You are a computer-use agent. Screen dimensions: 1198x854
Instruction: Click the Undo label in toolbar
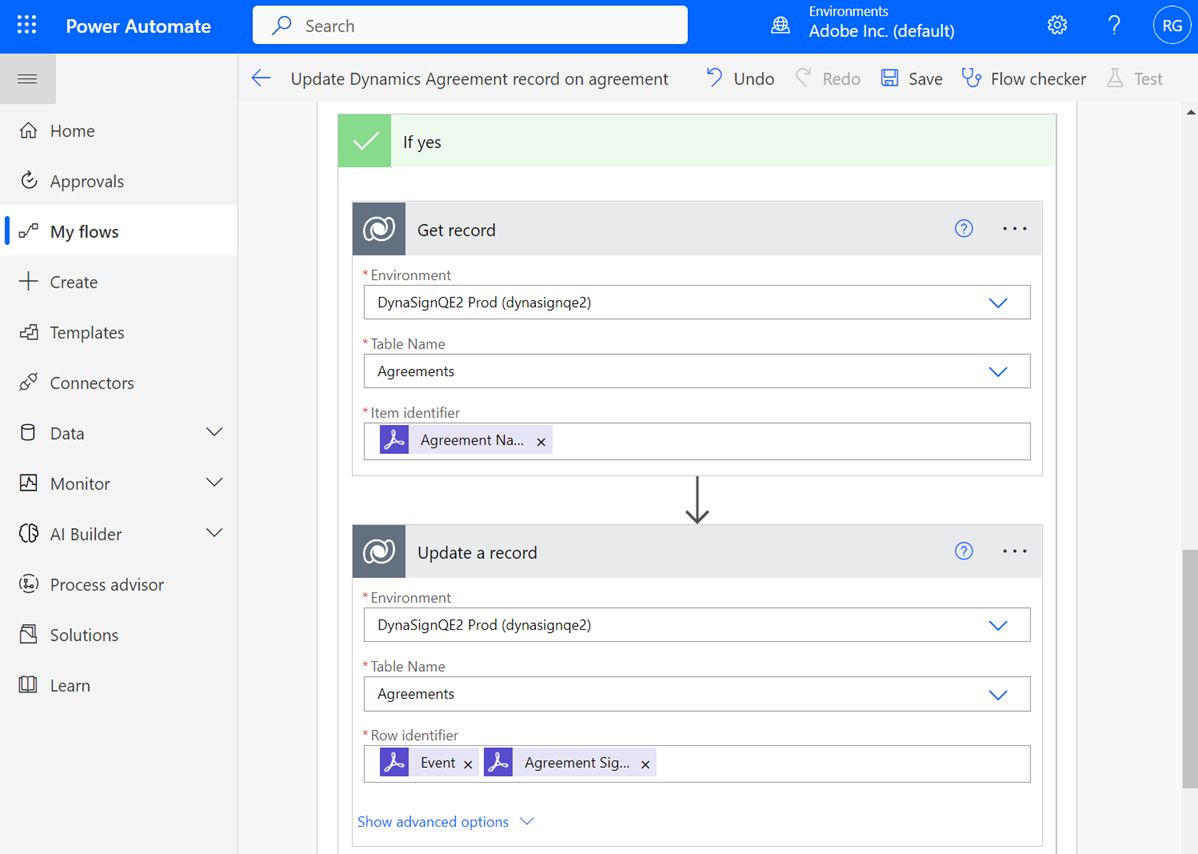(754, 79)
